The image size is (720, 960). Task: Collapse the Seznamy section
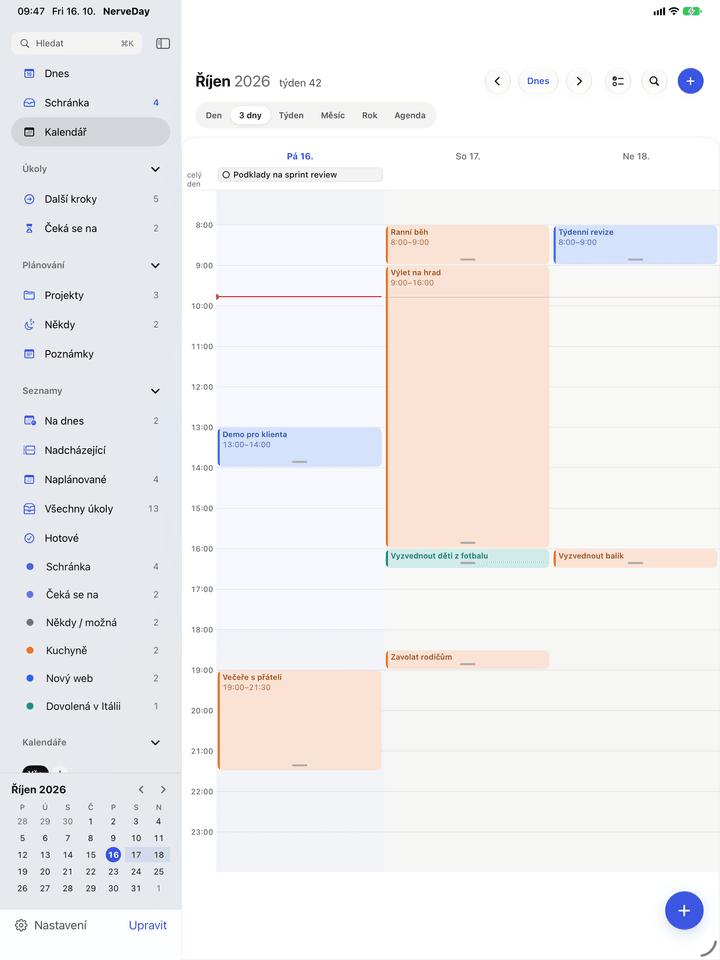(156, 391)
